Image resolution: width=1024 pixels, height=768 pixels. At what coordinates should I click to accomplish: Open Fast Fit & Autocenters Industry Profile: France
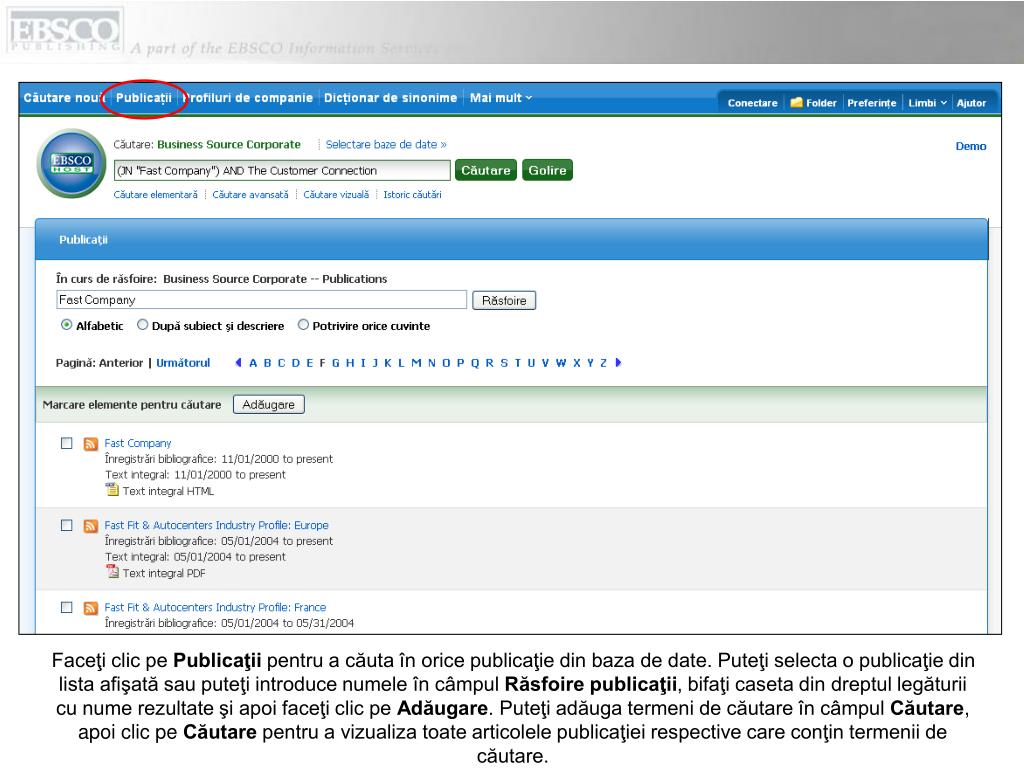(215, 607)
